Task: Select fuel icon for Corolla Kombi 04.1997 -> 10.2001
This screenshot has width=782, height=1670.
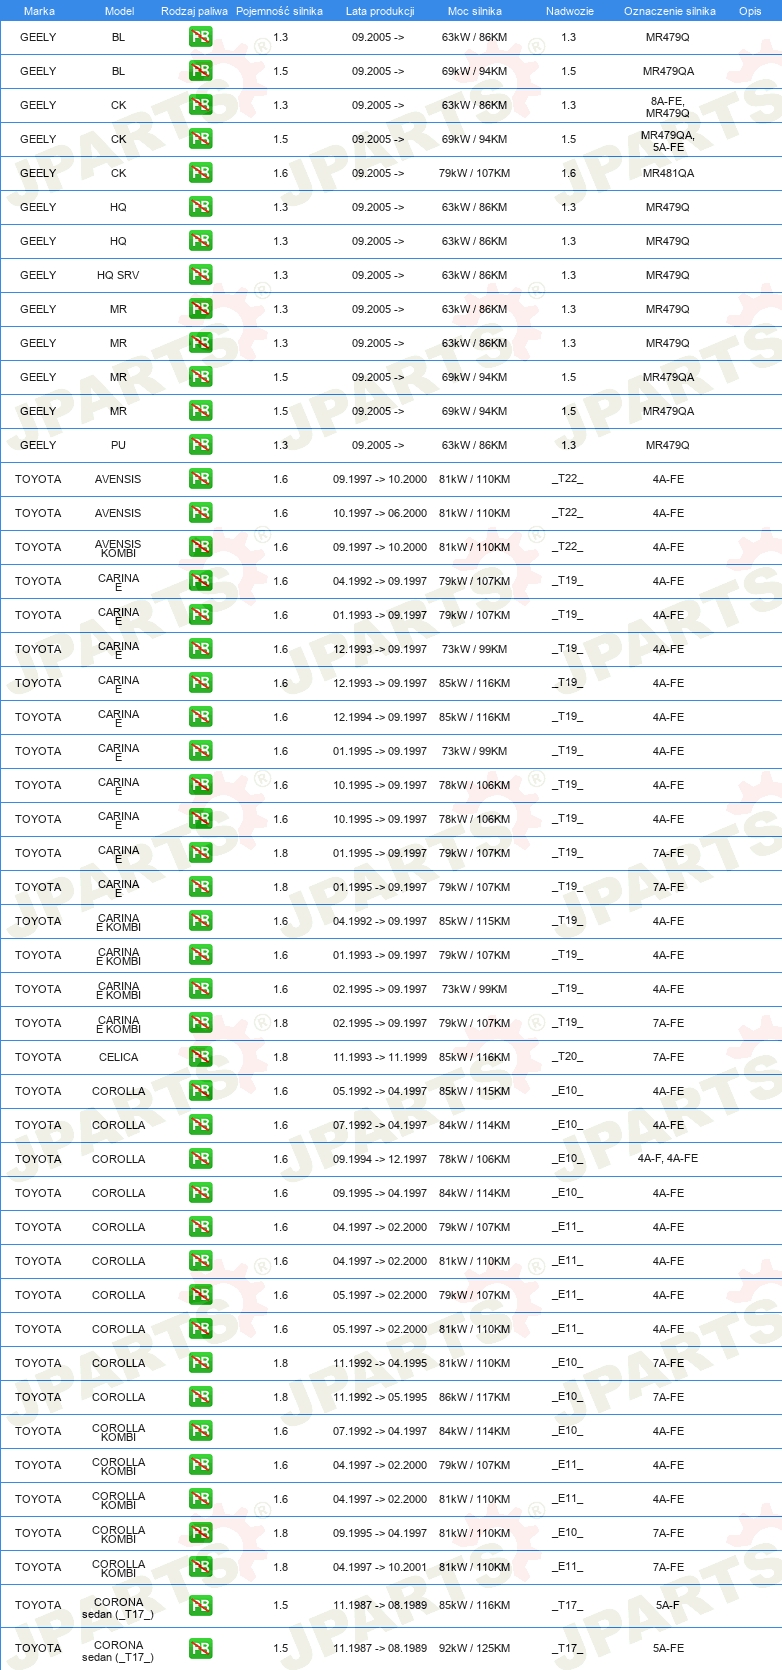Action: click(200, 1567)
